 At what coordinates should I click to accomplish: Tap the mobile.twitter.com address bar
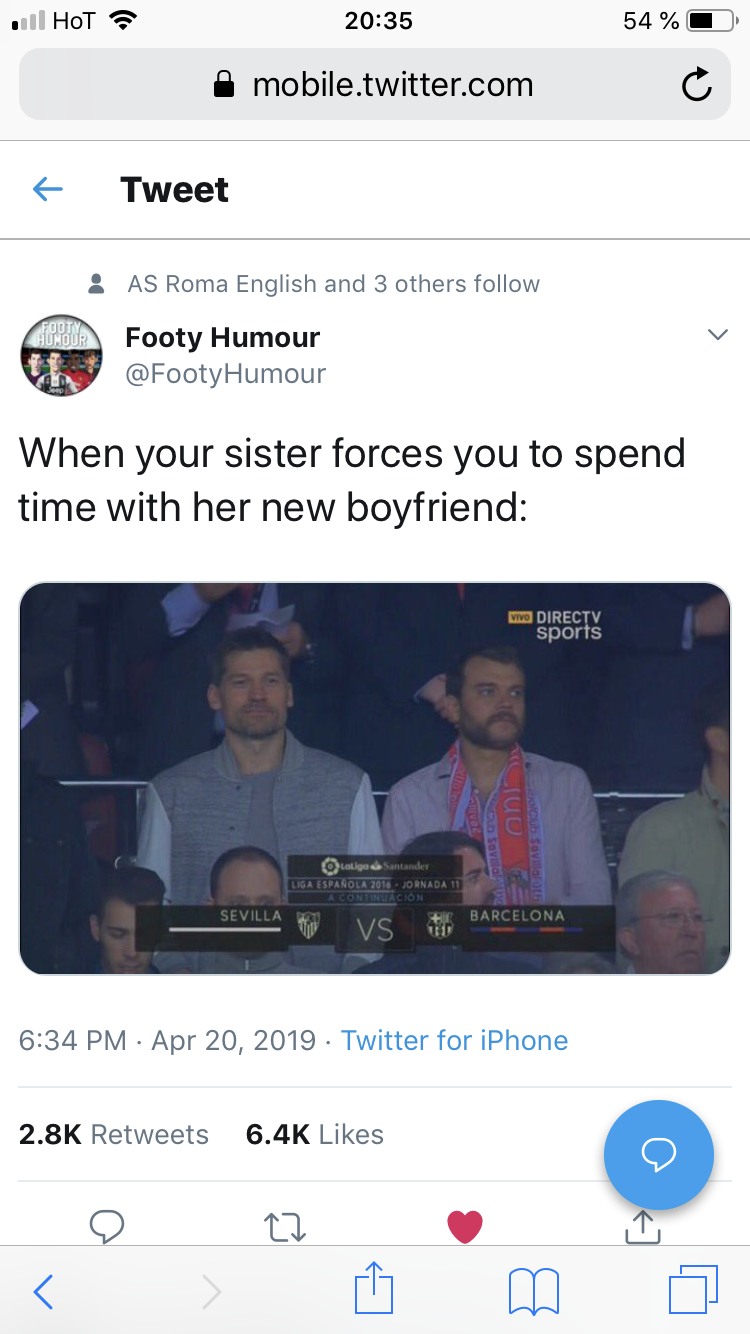375,85
